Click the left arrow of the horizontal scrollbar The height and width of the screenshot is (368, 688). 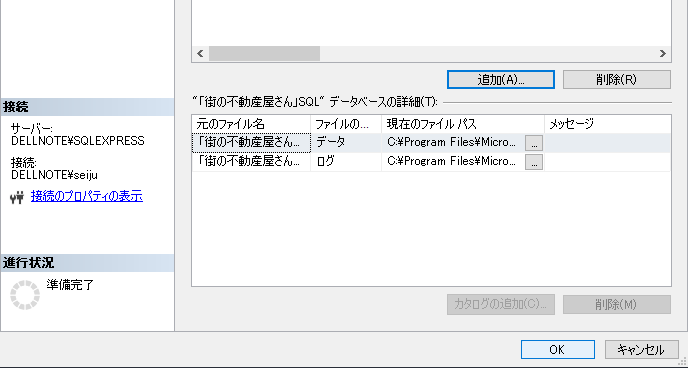tap(200, 54)
